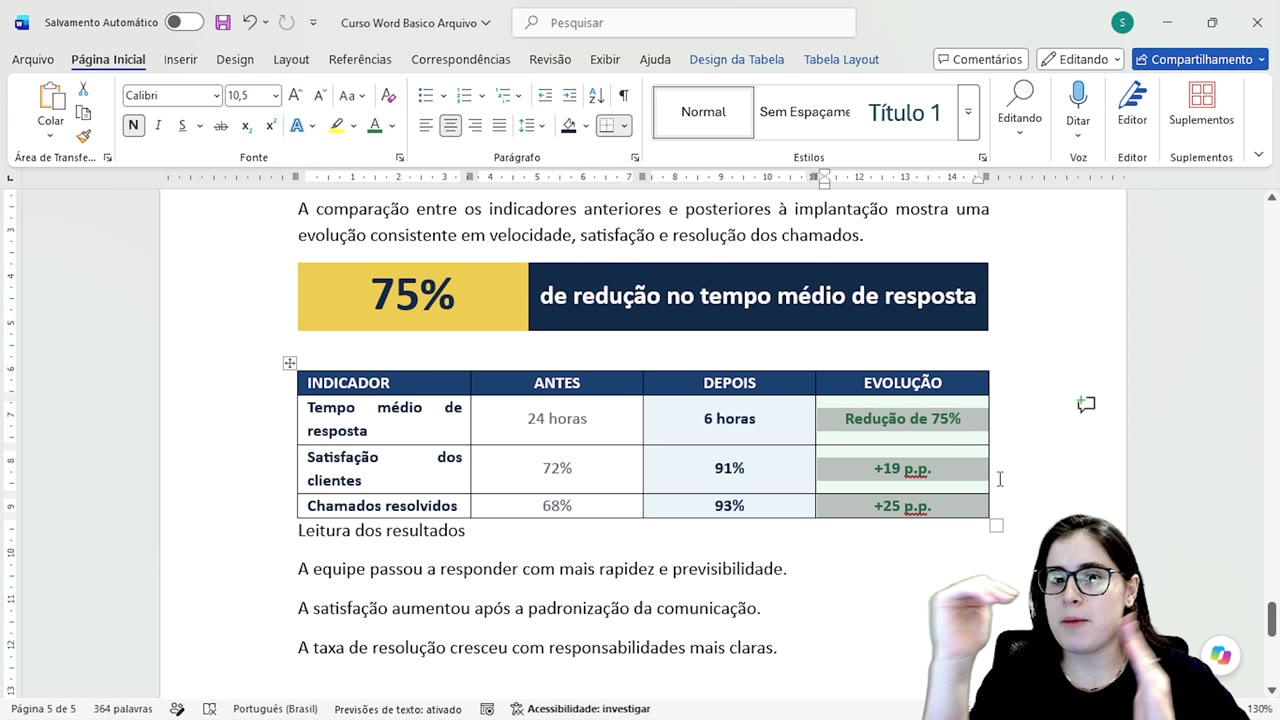Toggle italic formatting
Screen dimensions: 1280x720
158,126
